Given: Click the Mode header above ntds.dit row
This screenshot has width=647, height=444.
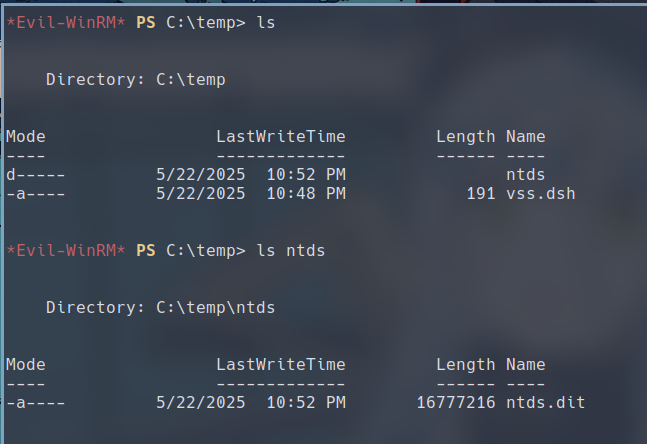Looking at the screenshot, I should (x=26, y=364).
